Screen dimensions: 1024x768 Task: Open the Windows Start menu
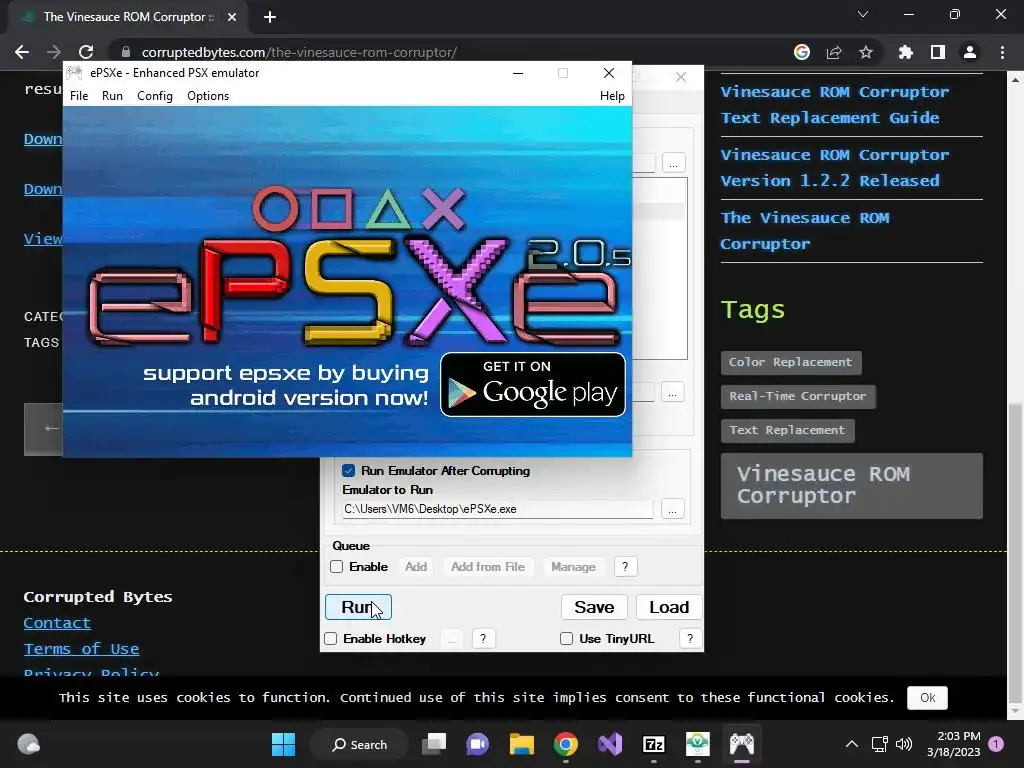(x=283, y=744)
